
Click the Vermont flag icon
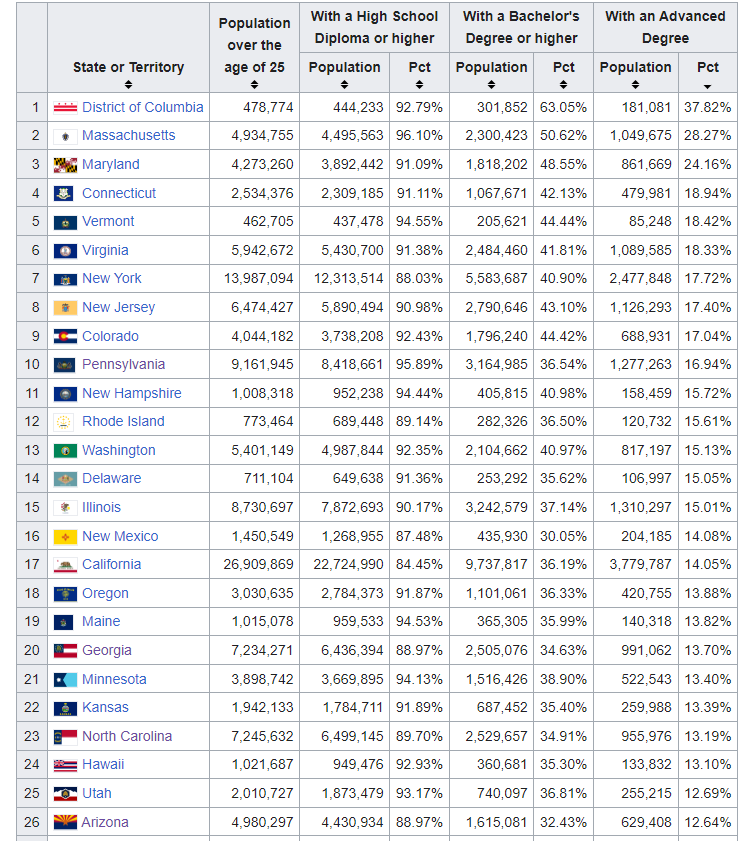(x=65, y=222)
